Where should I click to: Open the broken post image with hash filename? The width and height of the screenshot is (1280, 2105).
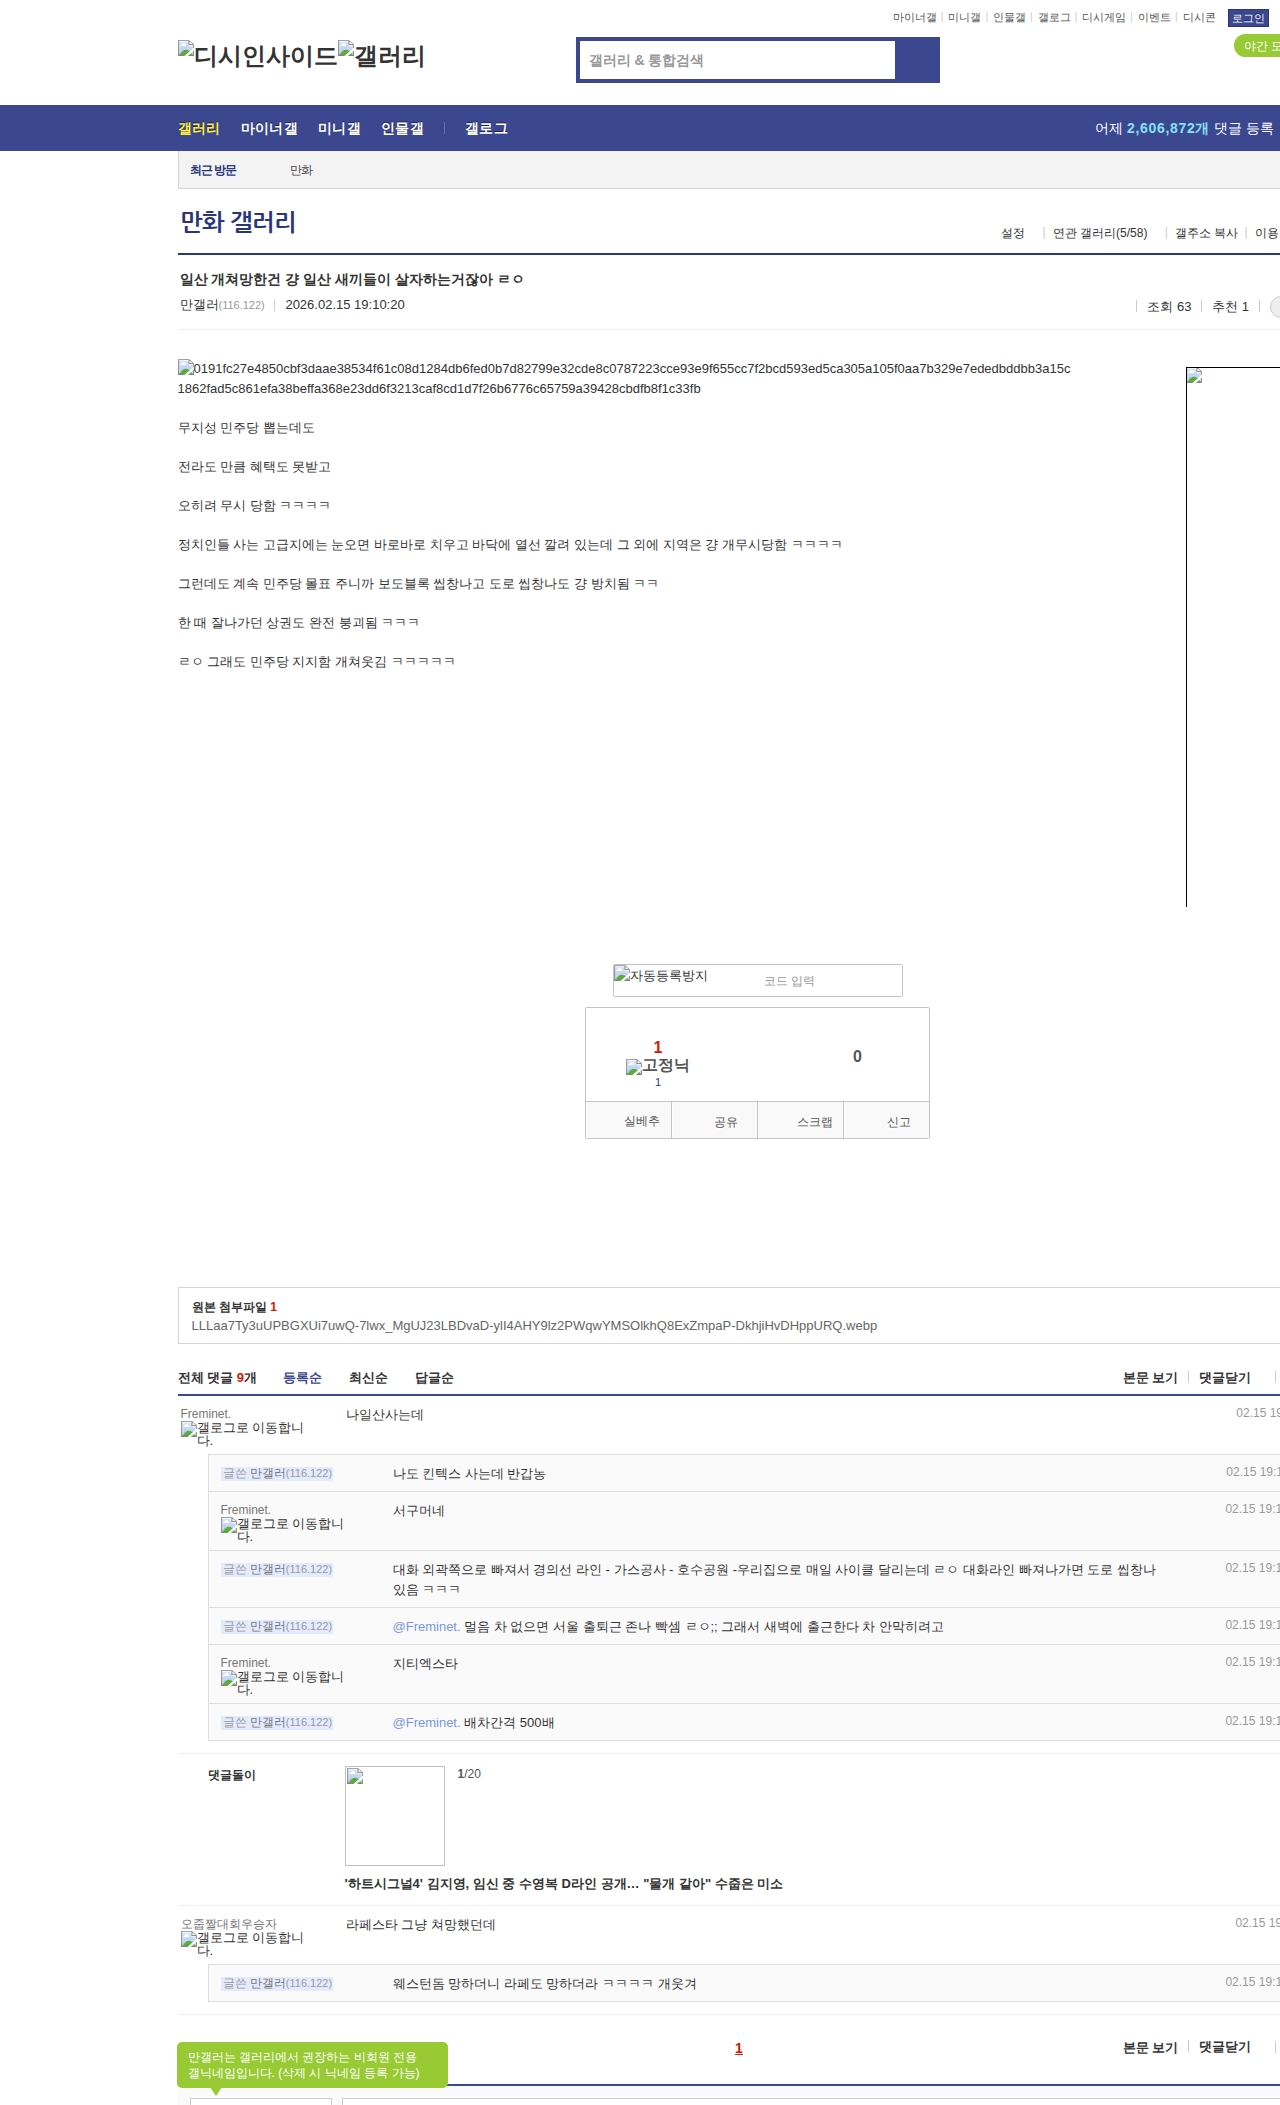[624, 378]
